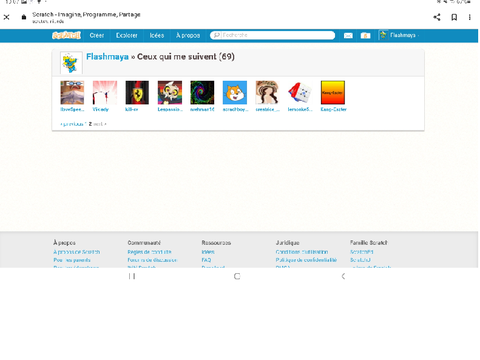Screen dimensions: 480x360
Task: Open the Rubik's cube follower avatar
Action: point(300,93)
